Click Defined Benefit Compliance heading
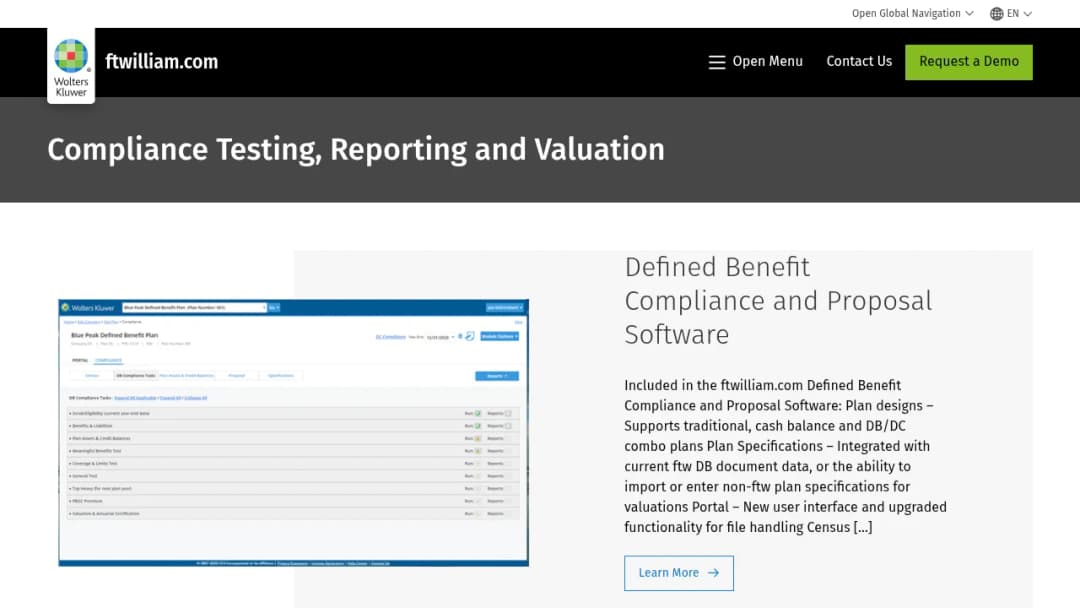1080x608 pixels. point(778,300)
